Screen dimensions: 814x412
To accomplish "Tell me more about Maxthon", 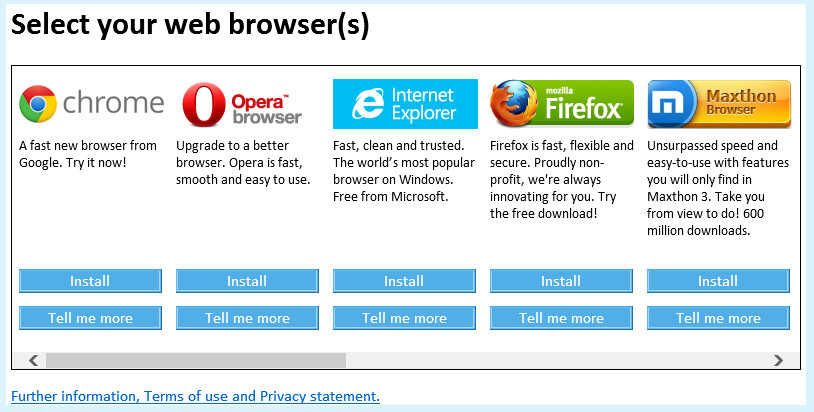I will click(x=718, y=318).
